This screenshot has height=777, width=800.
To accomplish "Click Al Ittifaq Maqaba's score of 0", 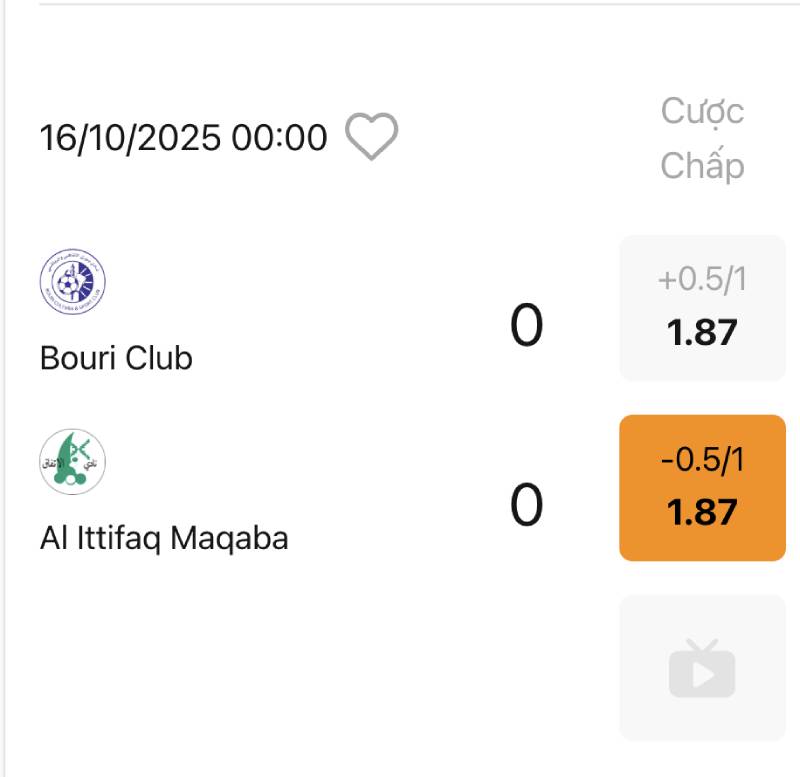I will pos(526,505).
